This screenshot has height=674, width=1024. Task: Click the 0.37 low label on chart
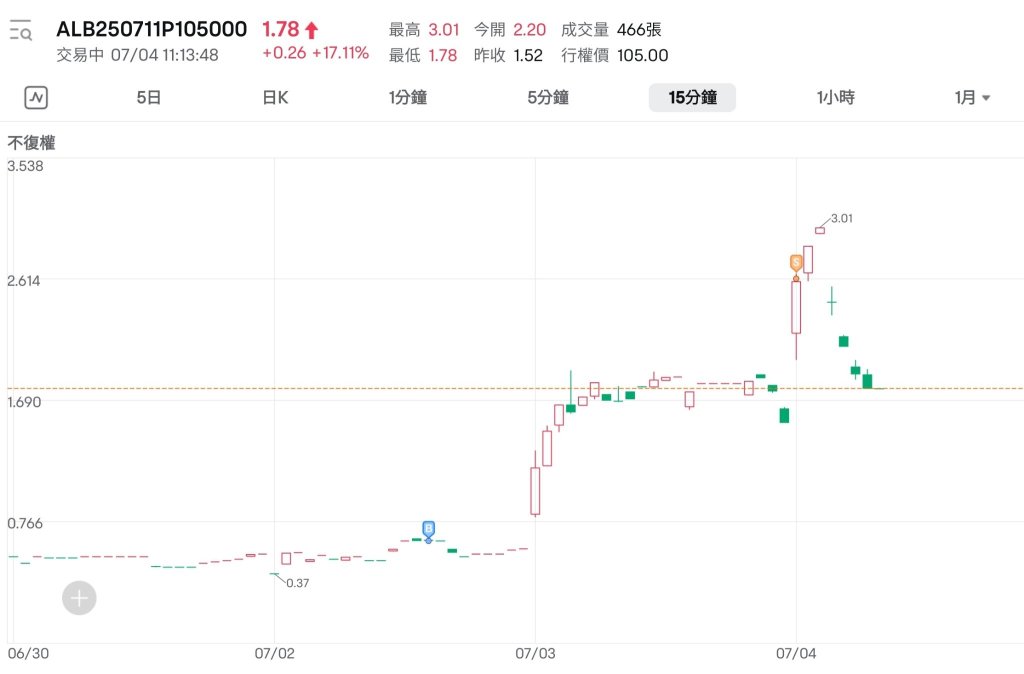tap(297, 583)
